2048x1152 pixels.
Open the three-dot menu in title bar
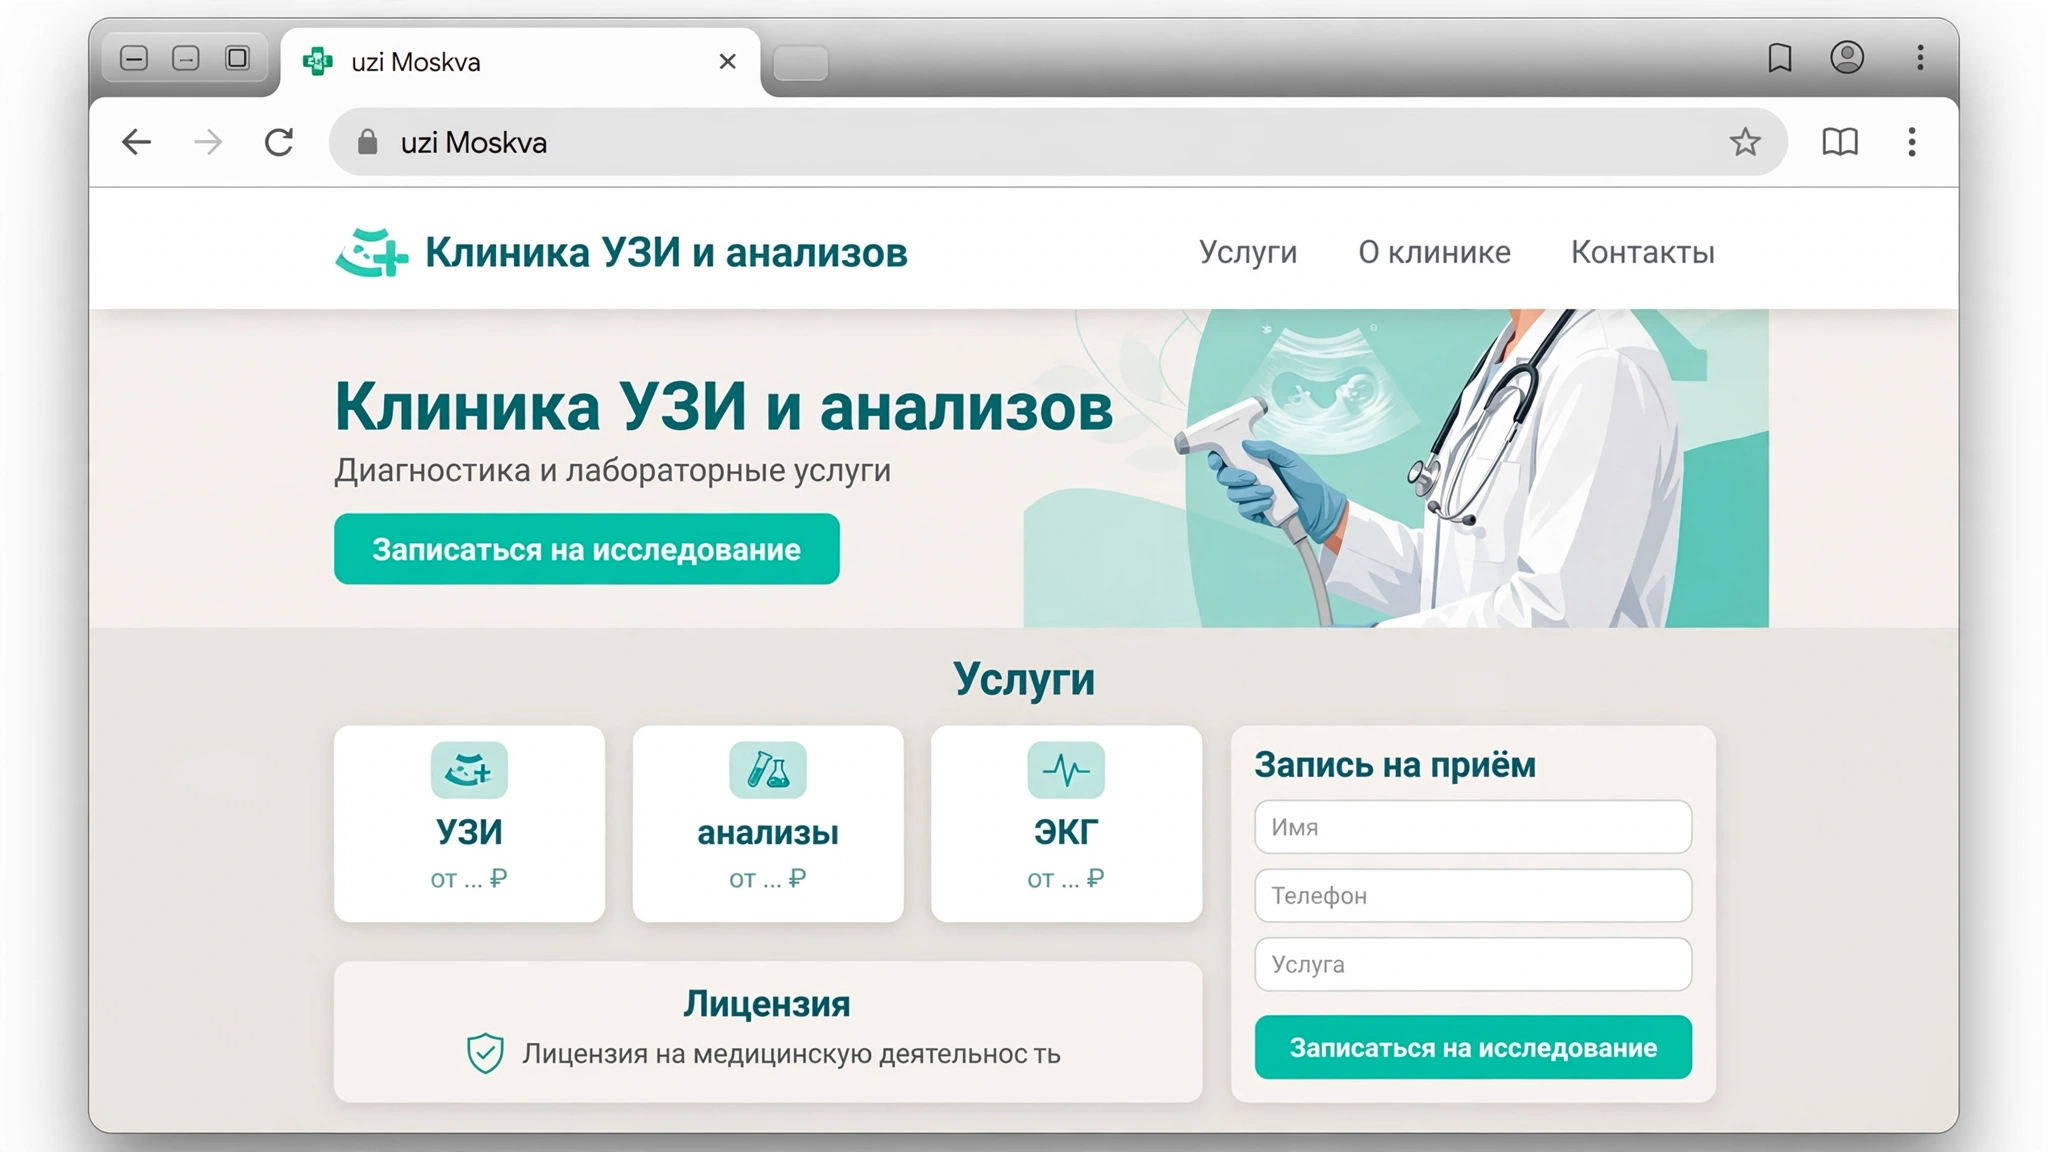(x=1920, y=57)
